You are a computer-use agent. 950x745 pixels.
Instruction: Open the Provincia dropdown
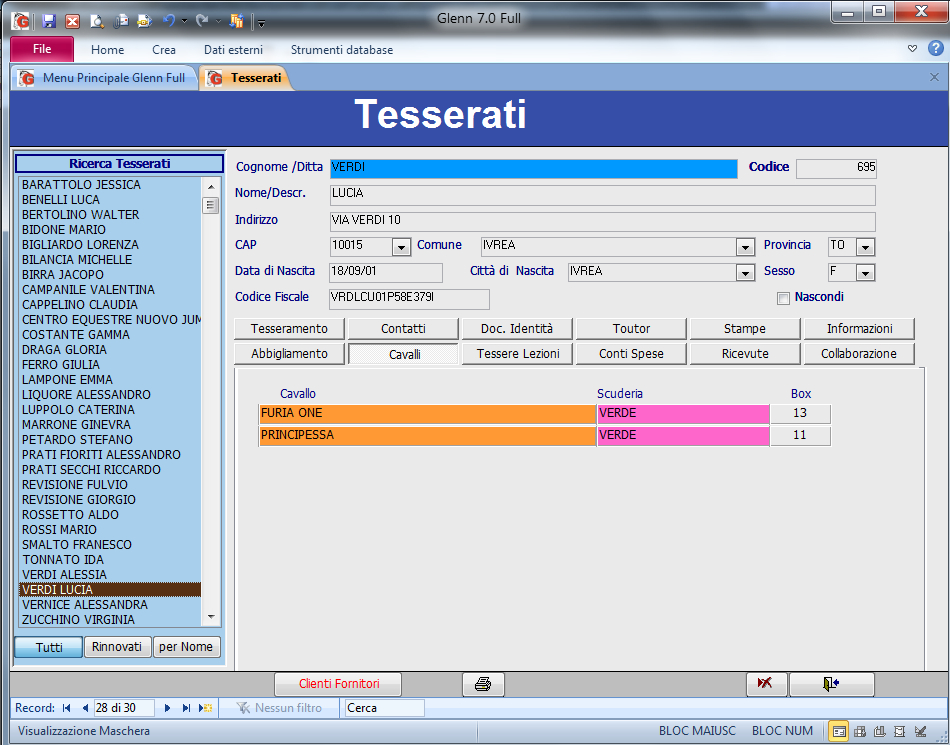[866, 247]
